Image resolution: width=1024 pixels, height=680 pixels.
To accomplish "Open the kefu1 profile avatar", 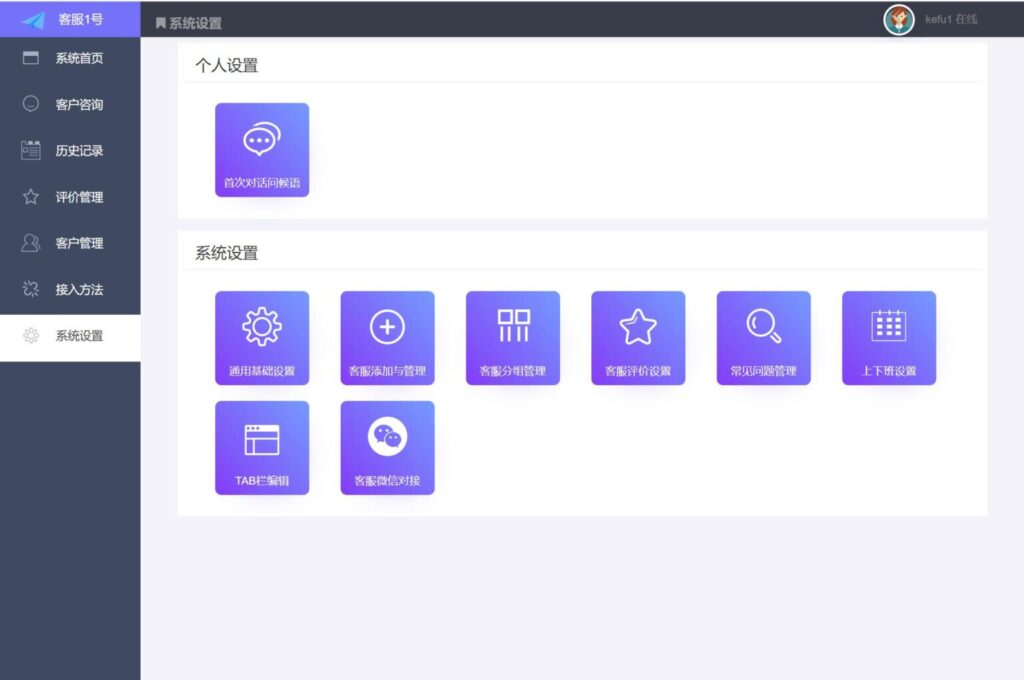I will (x=898, y=19).
